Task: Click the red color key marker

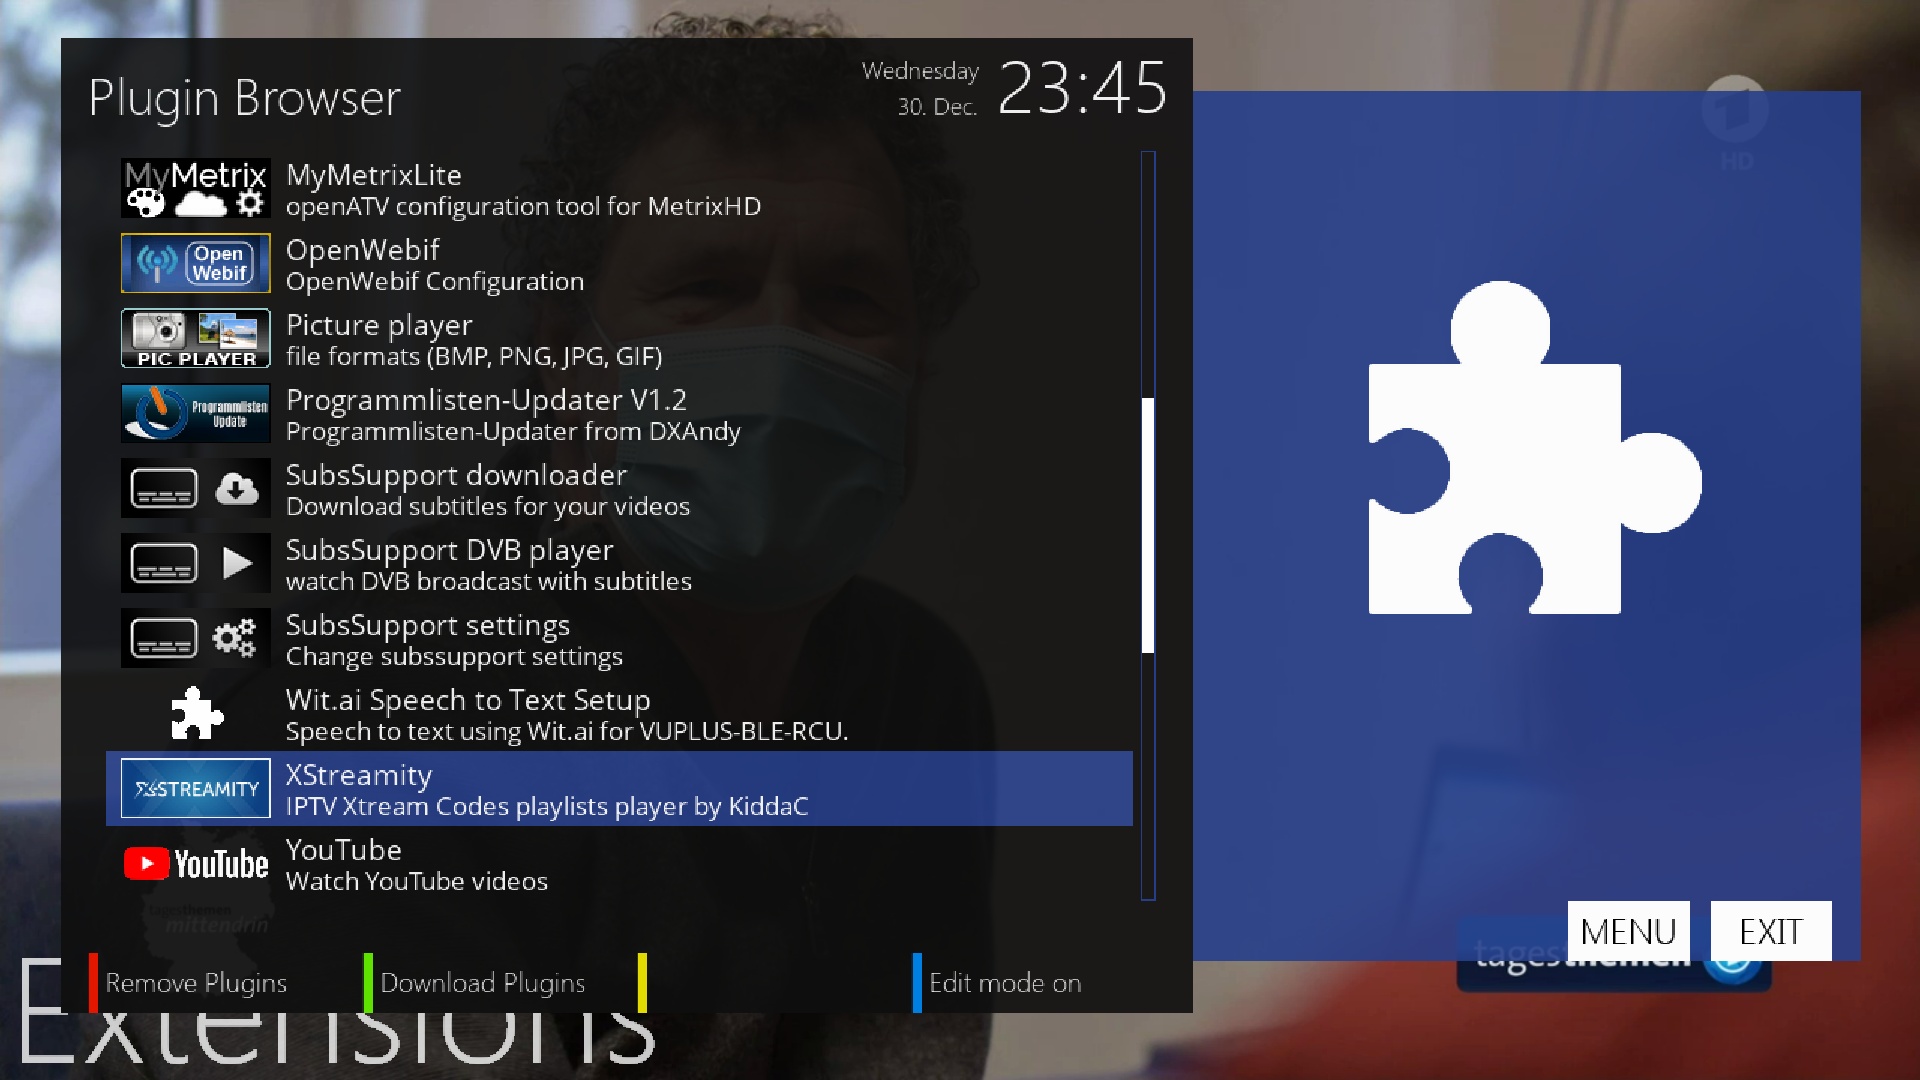Action: point(93,983)
